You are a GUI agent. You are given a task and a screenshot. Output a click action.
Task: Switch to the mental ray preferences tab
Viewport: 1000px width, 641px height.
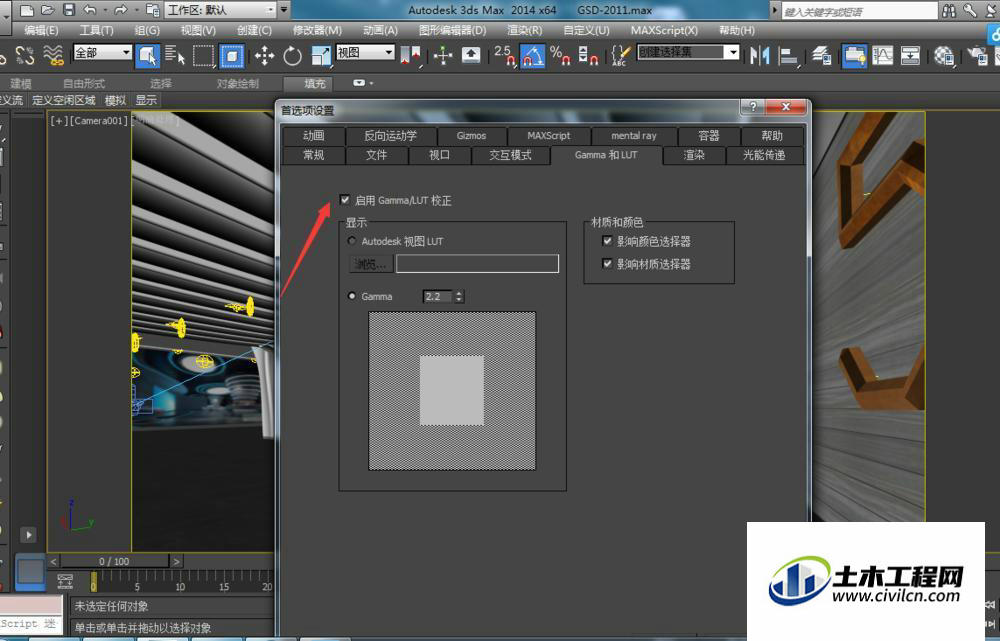pos(634,136)
